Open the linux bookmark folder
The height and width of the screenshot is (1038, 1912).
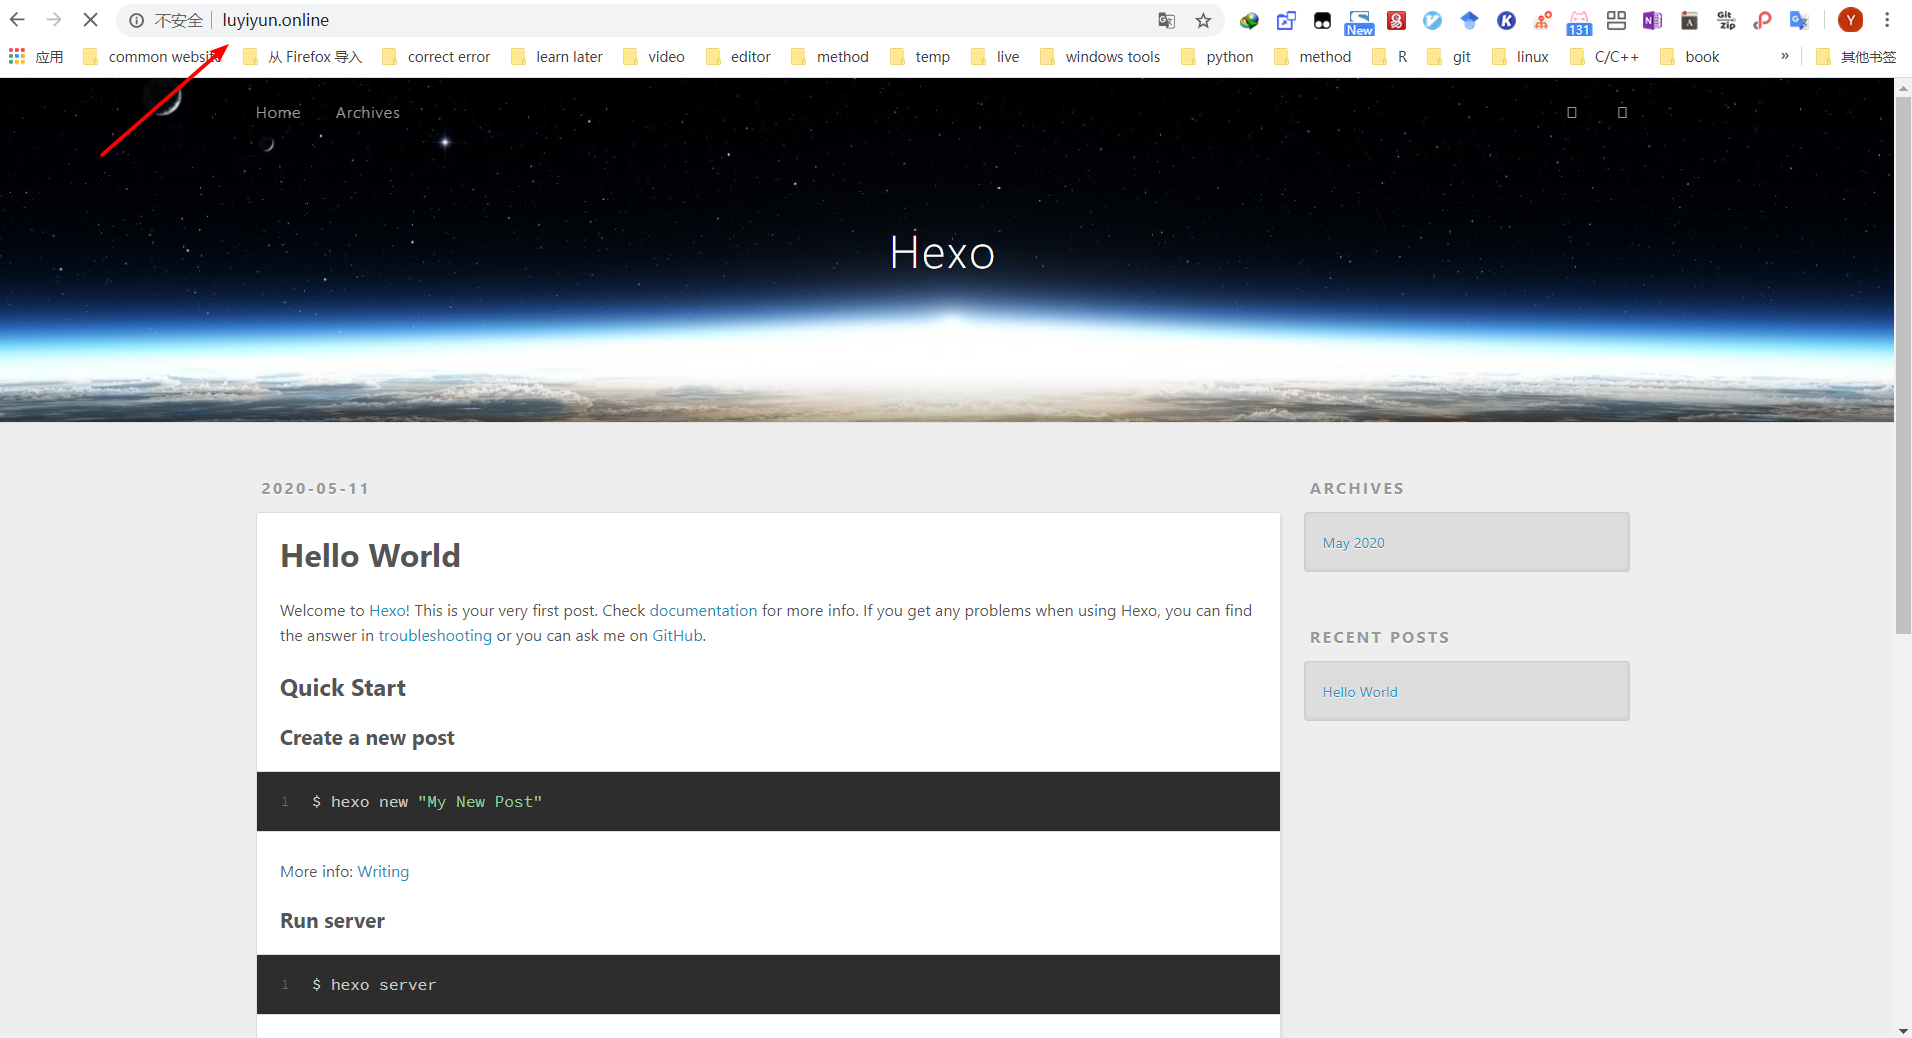(1520, 57)
